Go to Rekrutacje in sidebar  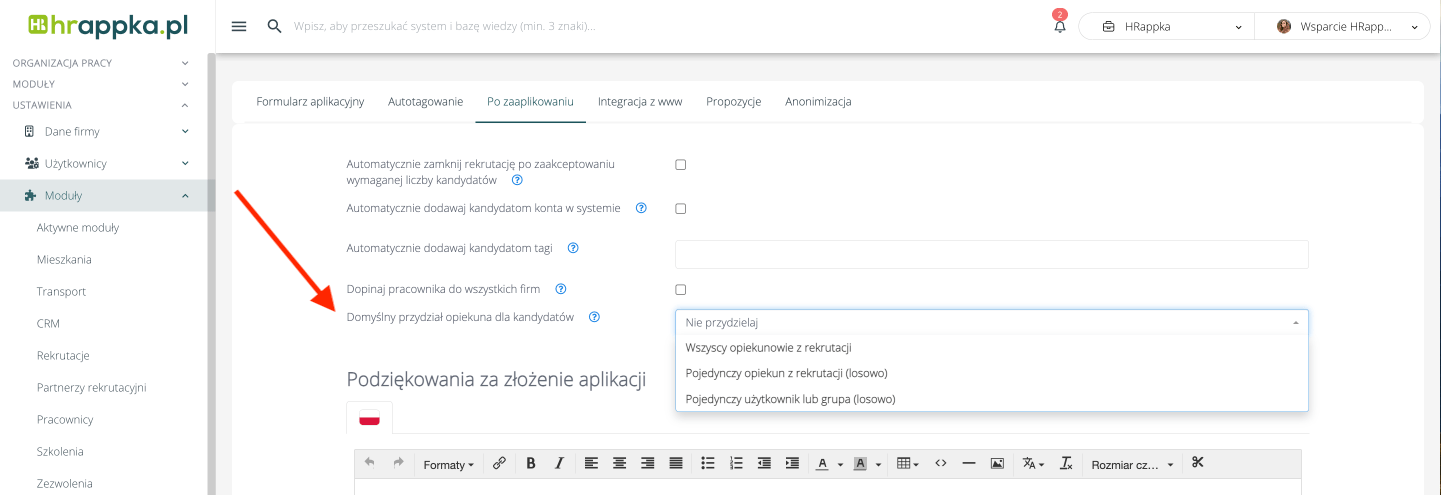(63, 355)
